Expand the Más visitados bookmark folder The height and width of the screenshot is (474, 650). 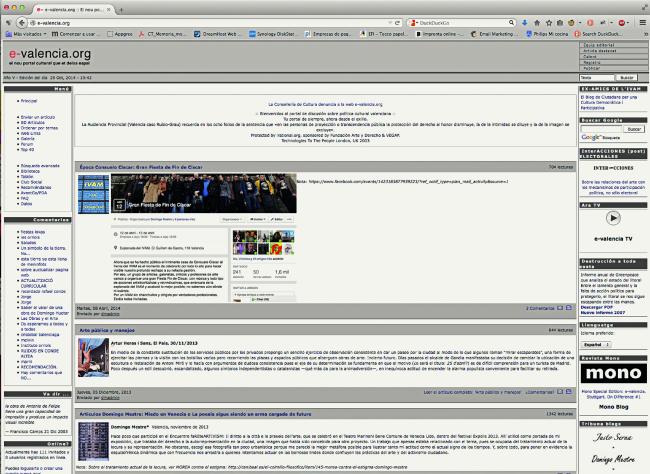tap(26, 34)
